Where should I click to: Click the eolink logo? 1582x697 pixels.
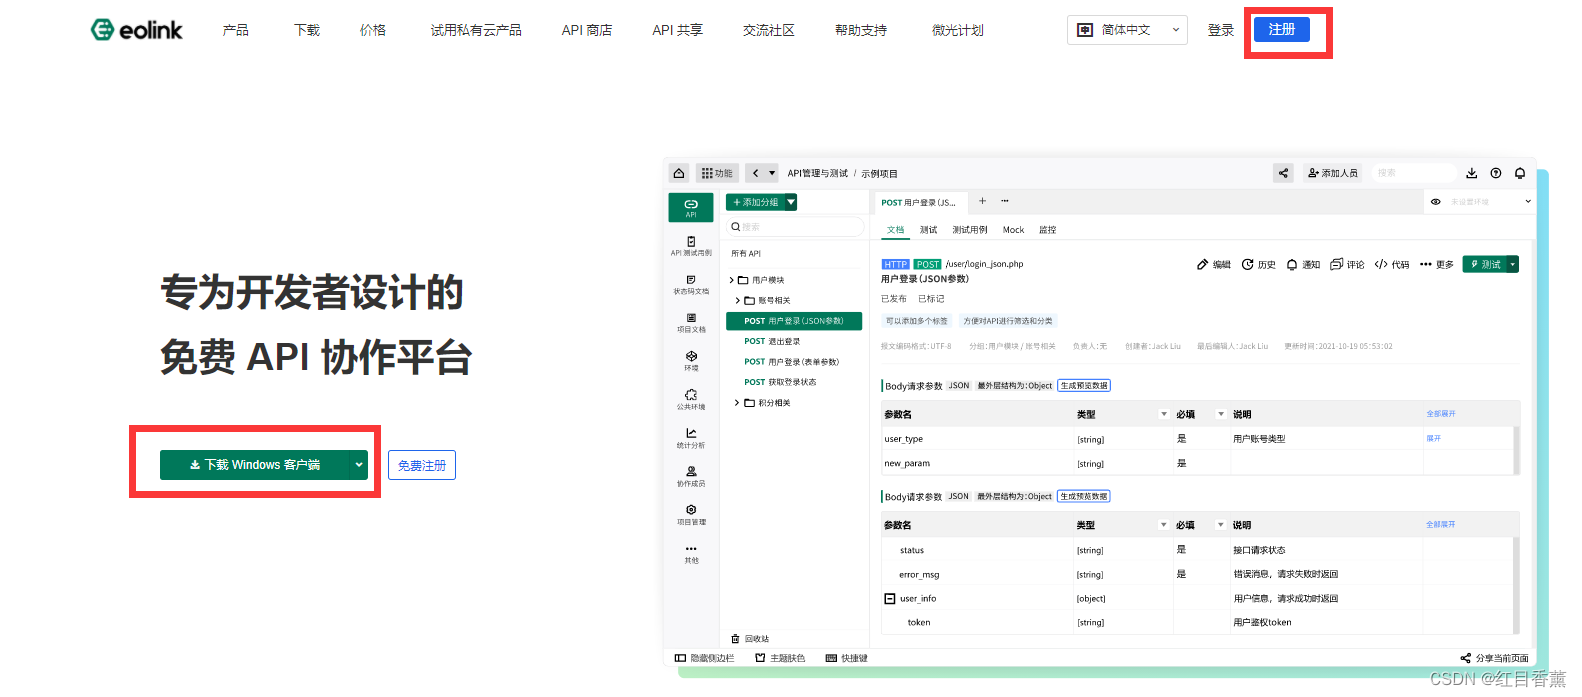pyautogui.click(x=137, y=30)
